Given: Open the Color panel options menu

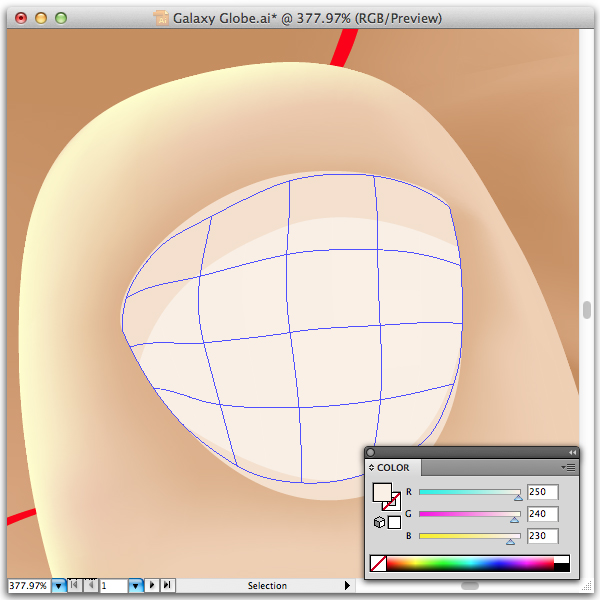Looking at the screenshot, I should (x=569, y=467).
